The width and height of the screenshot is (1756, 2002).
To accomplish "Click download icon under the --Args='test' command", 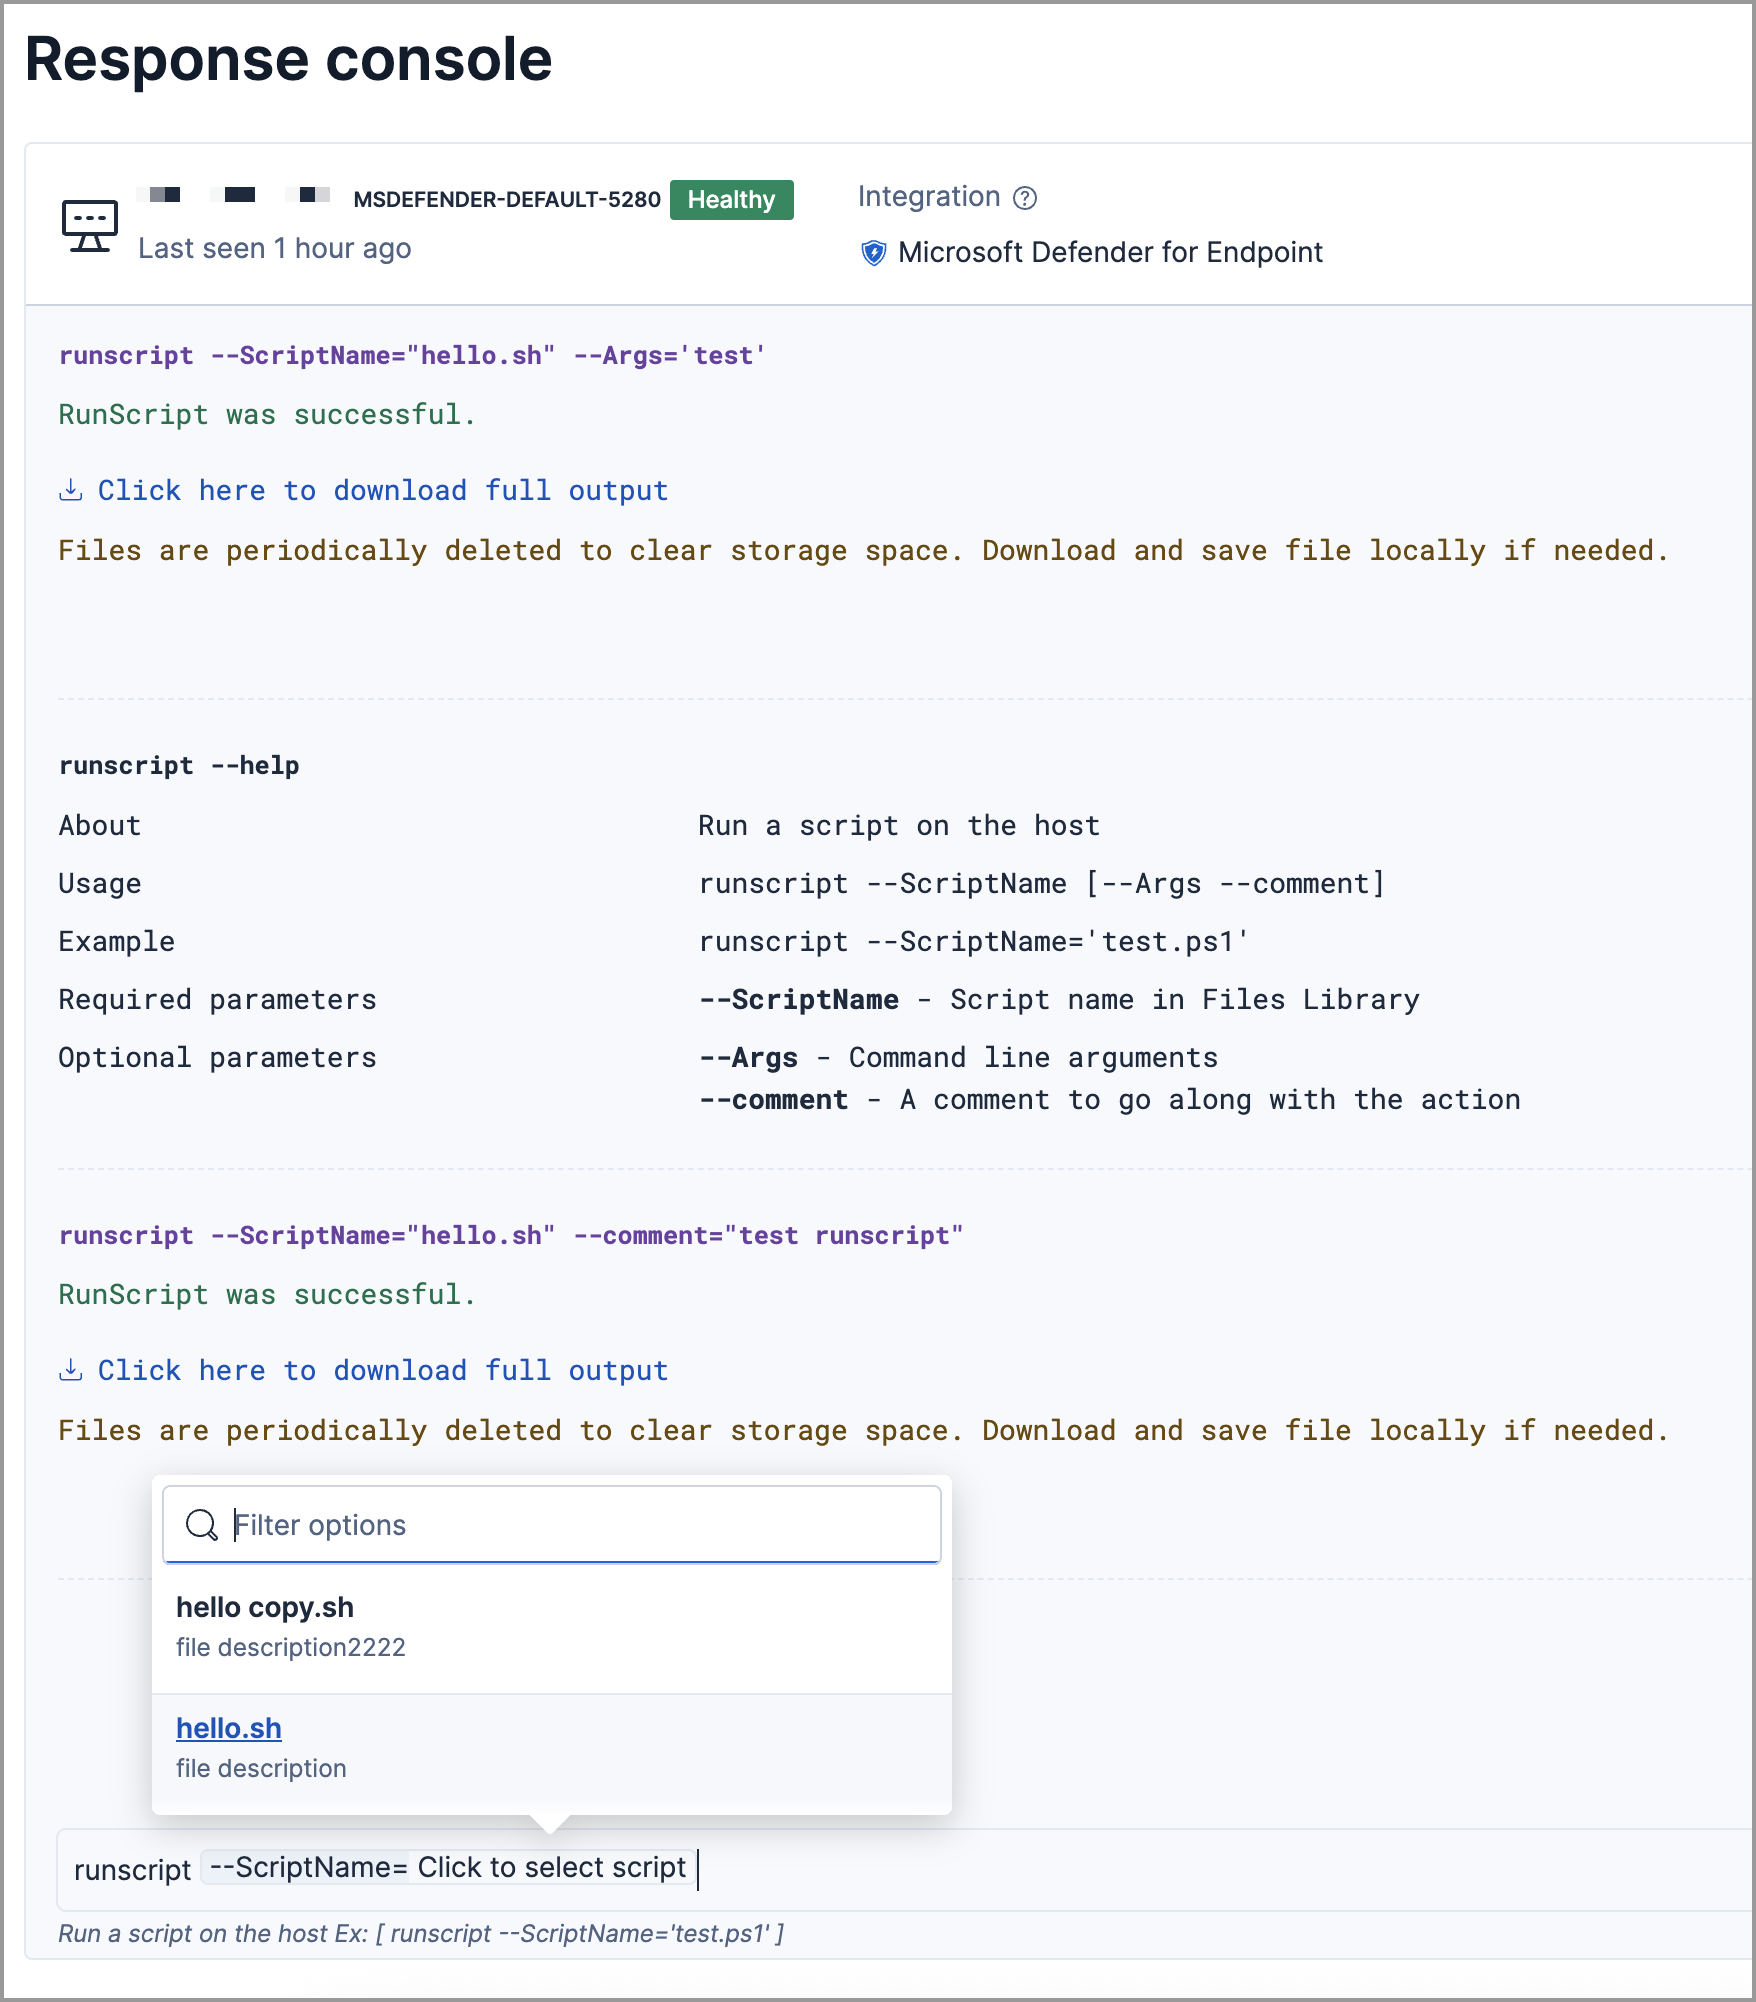I will (x=71, y=490).
